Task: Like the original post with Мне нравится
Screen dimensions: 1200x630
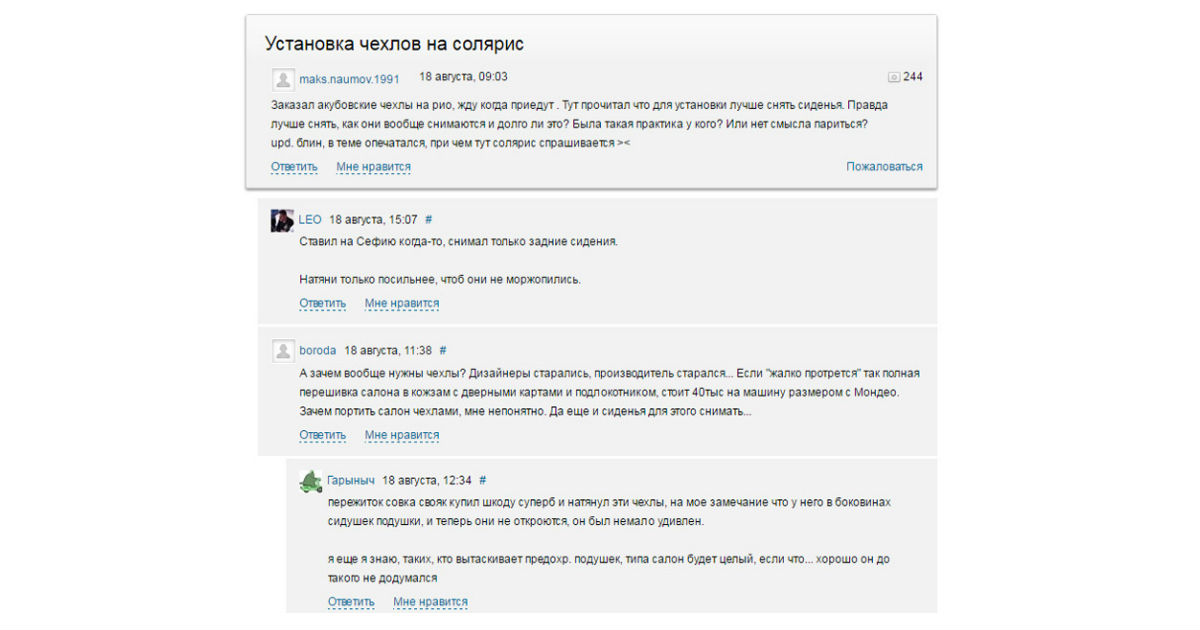Action: coord(373,167)
